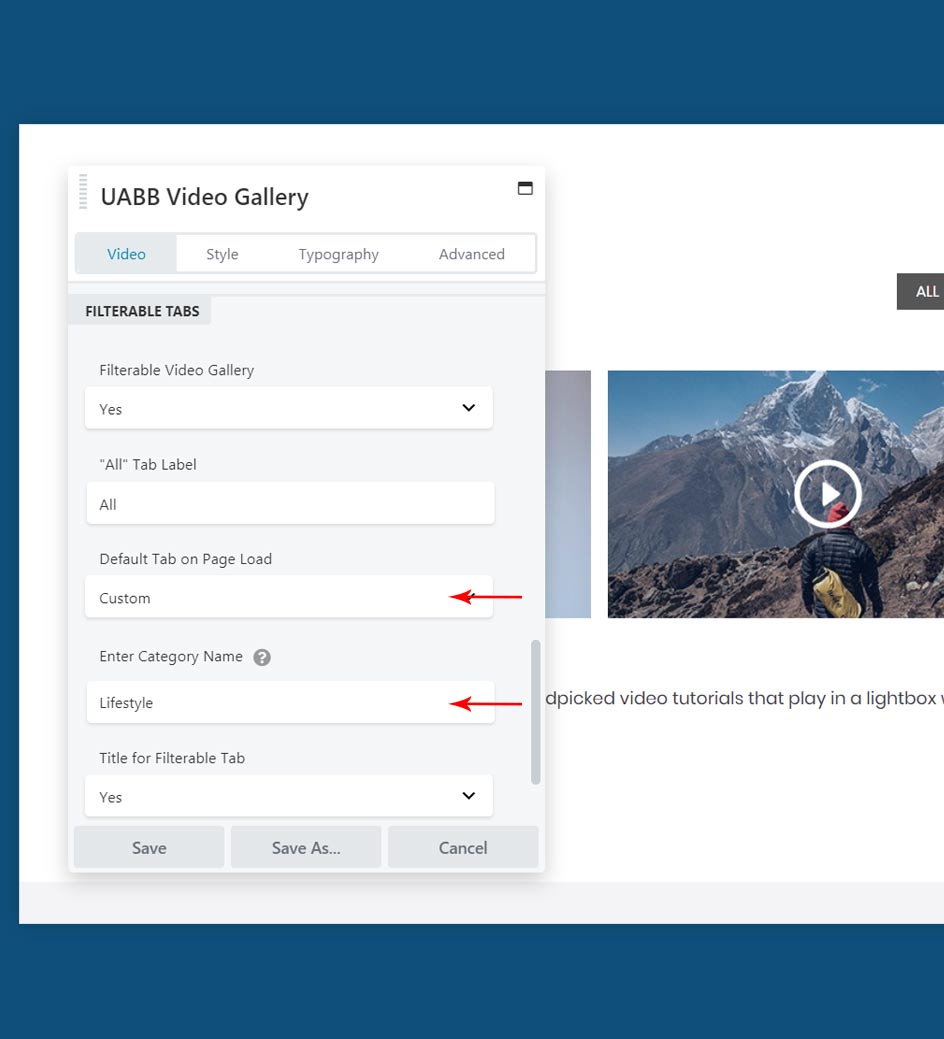Open the Typography tab
Image resolution: width=944 pixels, height=1039 pixels.
[339, 254]
